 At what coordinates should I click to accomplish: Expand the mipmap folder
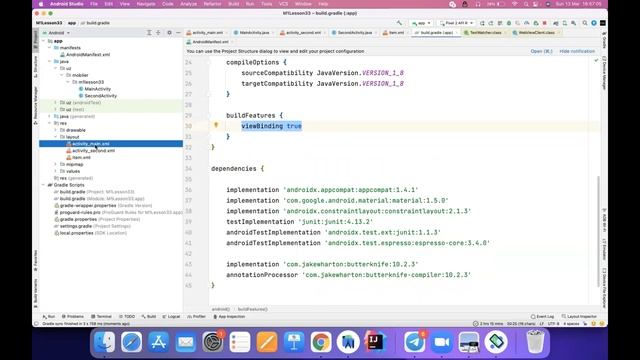[x=56, y=164]
